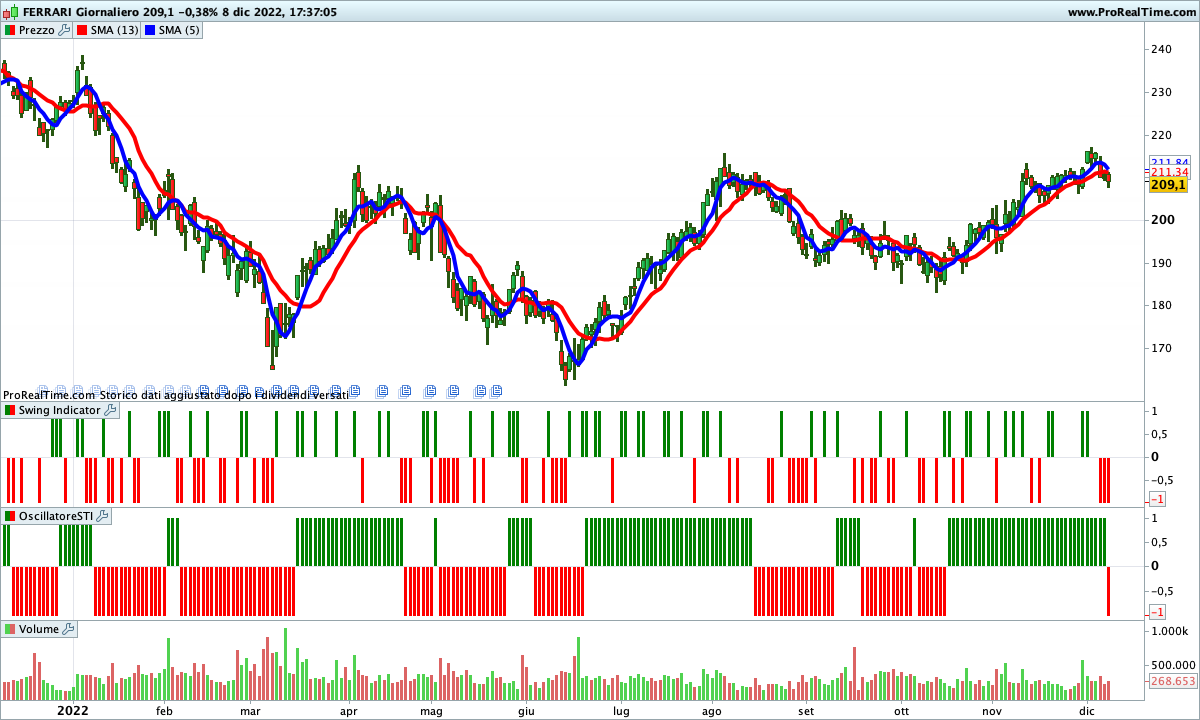Screen dimensions: 1200x720
Task: Click the nov month label
Action: [x=992, y=711]
